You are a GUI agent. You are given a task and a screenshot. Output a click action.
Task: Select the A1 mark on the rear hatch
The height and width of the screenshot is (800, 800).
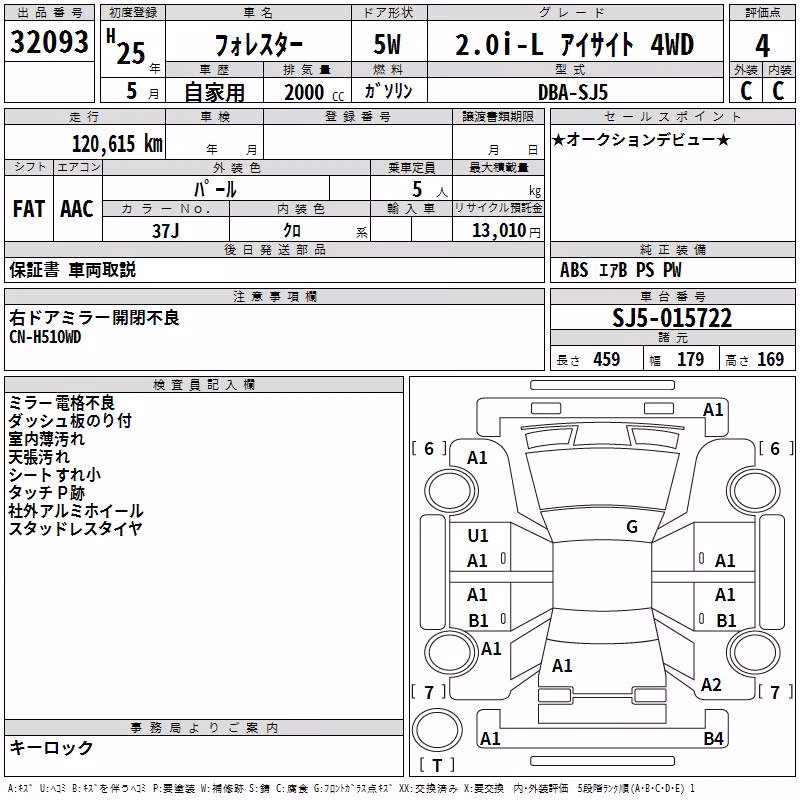coord(562,666)
